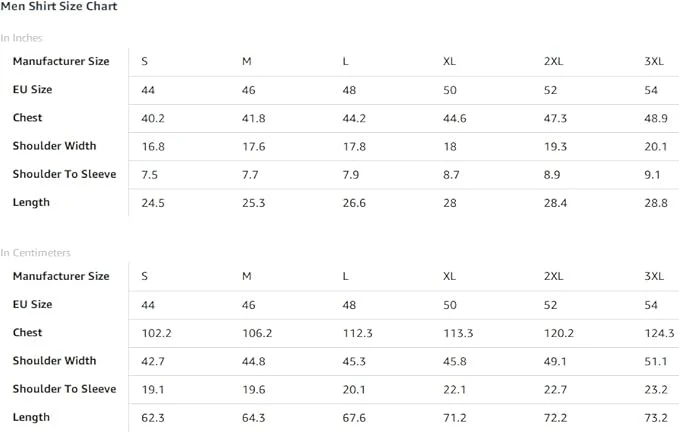This screenshot has width=679, height=432.
Task: Select the XL column header in the centimeters table
Action: pos(450,276)
